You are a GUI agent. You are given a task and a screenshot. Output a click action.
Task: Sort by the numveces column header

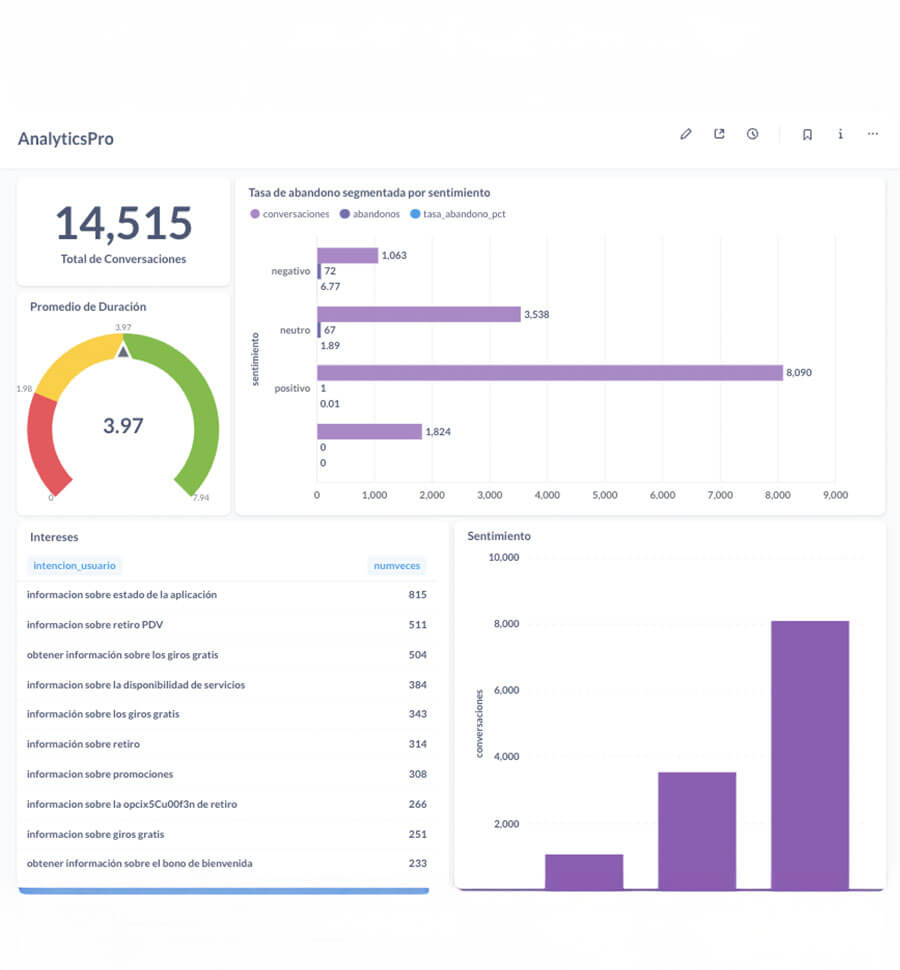(x=397, y=566)
